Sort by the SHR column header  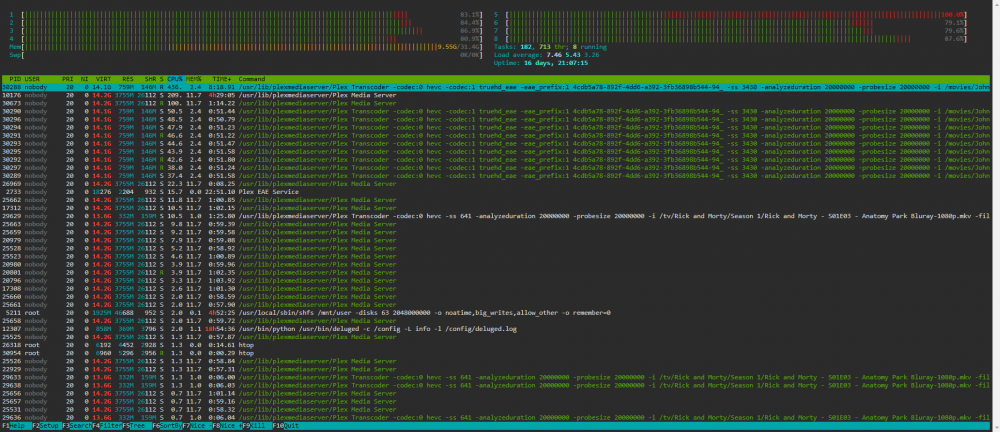(151, 78)
